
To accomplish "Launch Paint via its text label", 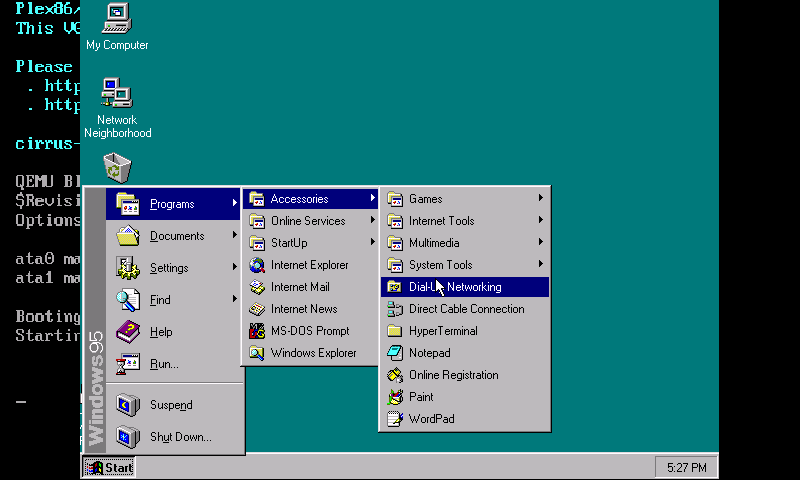I will pyautogui.click(x=421, y=397).
